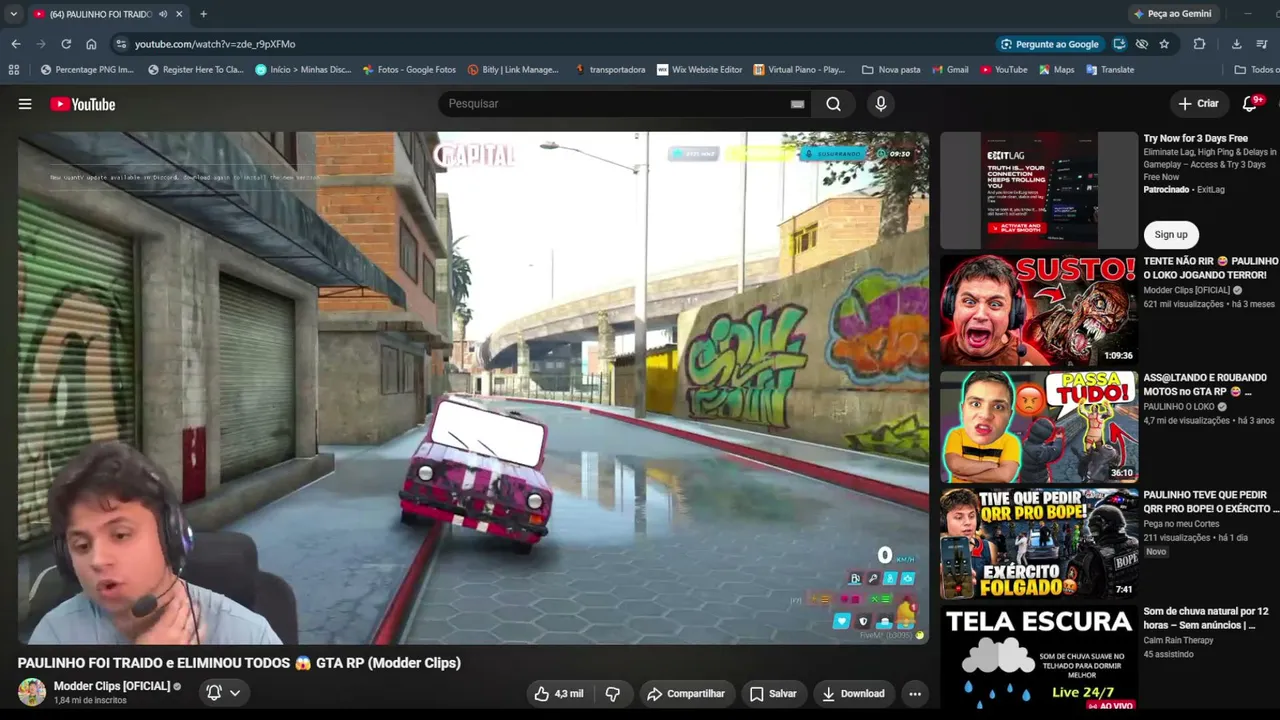Open the on-screen keyboard in search box
Image resolution: width=1280 pixels, height=720 pixels.
pyautogui.click(x=797, y=104)
